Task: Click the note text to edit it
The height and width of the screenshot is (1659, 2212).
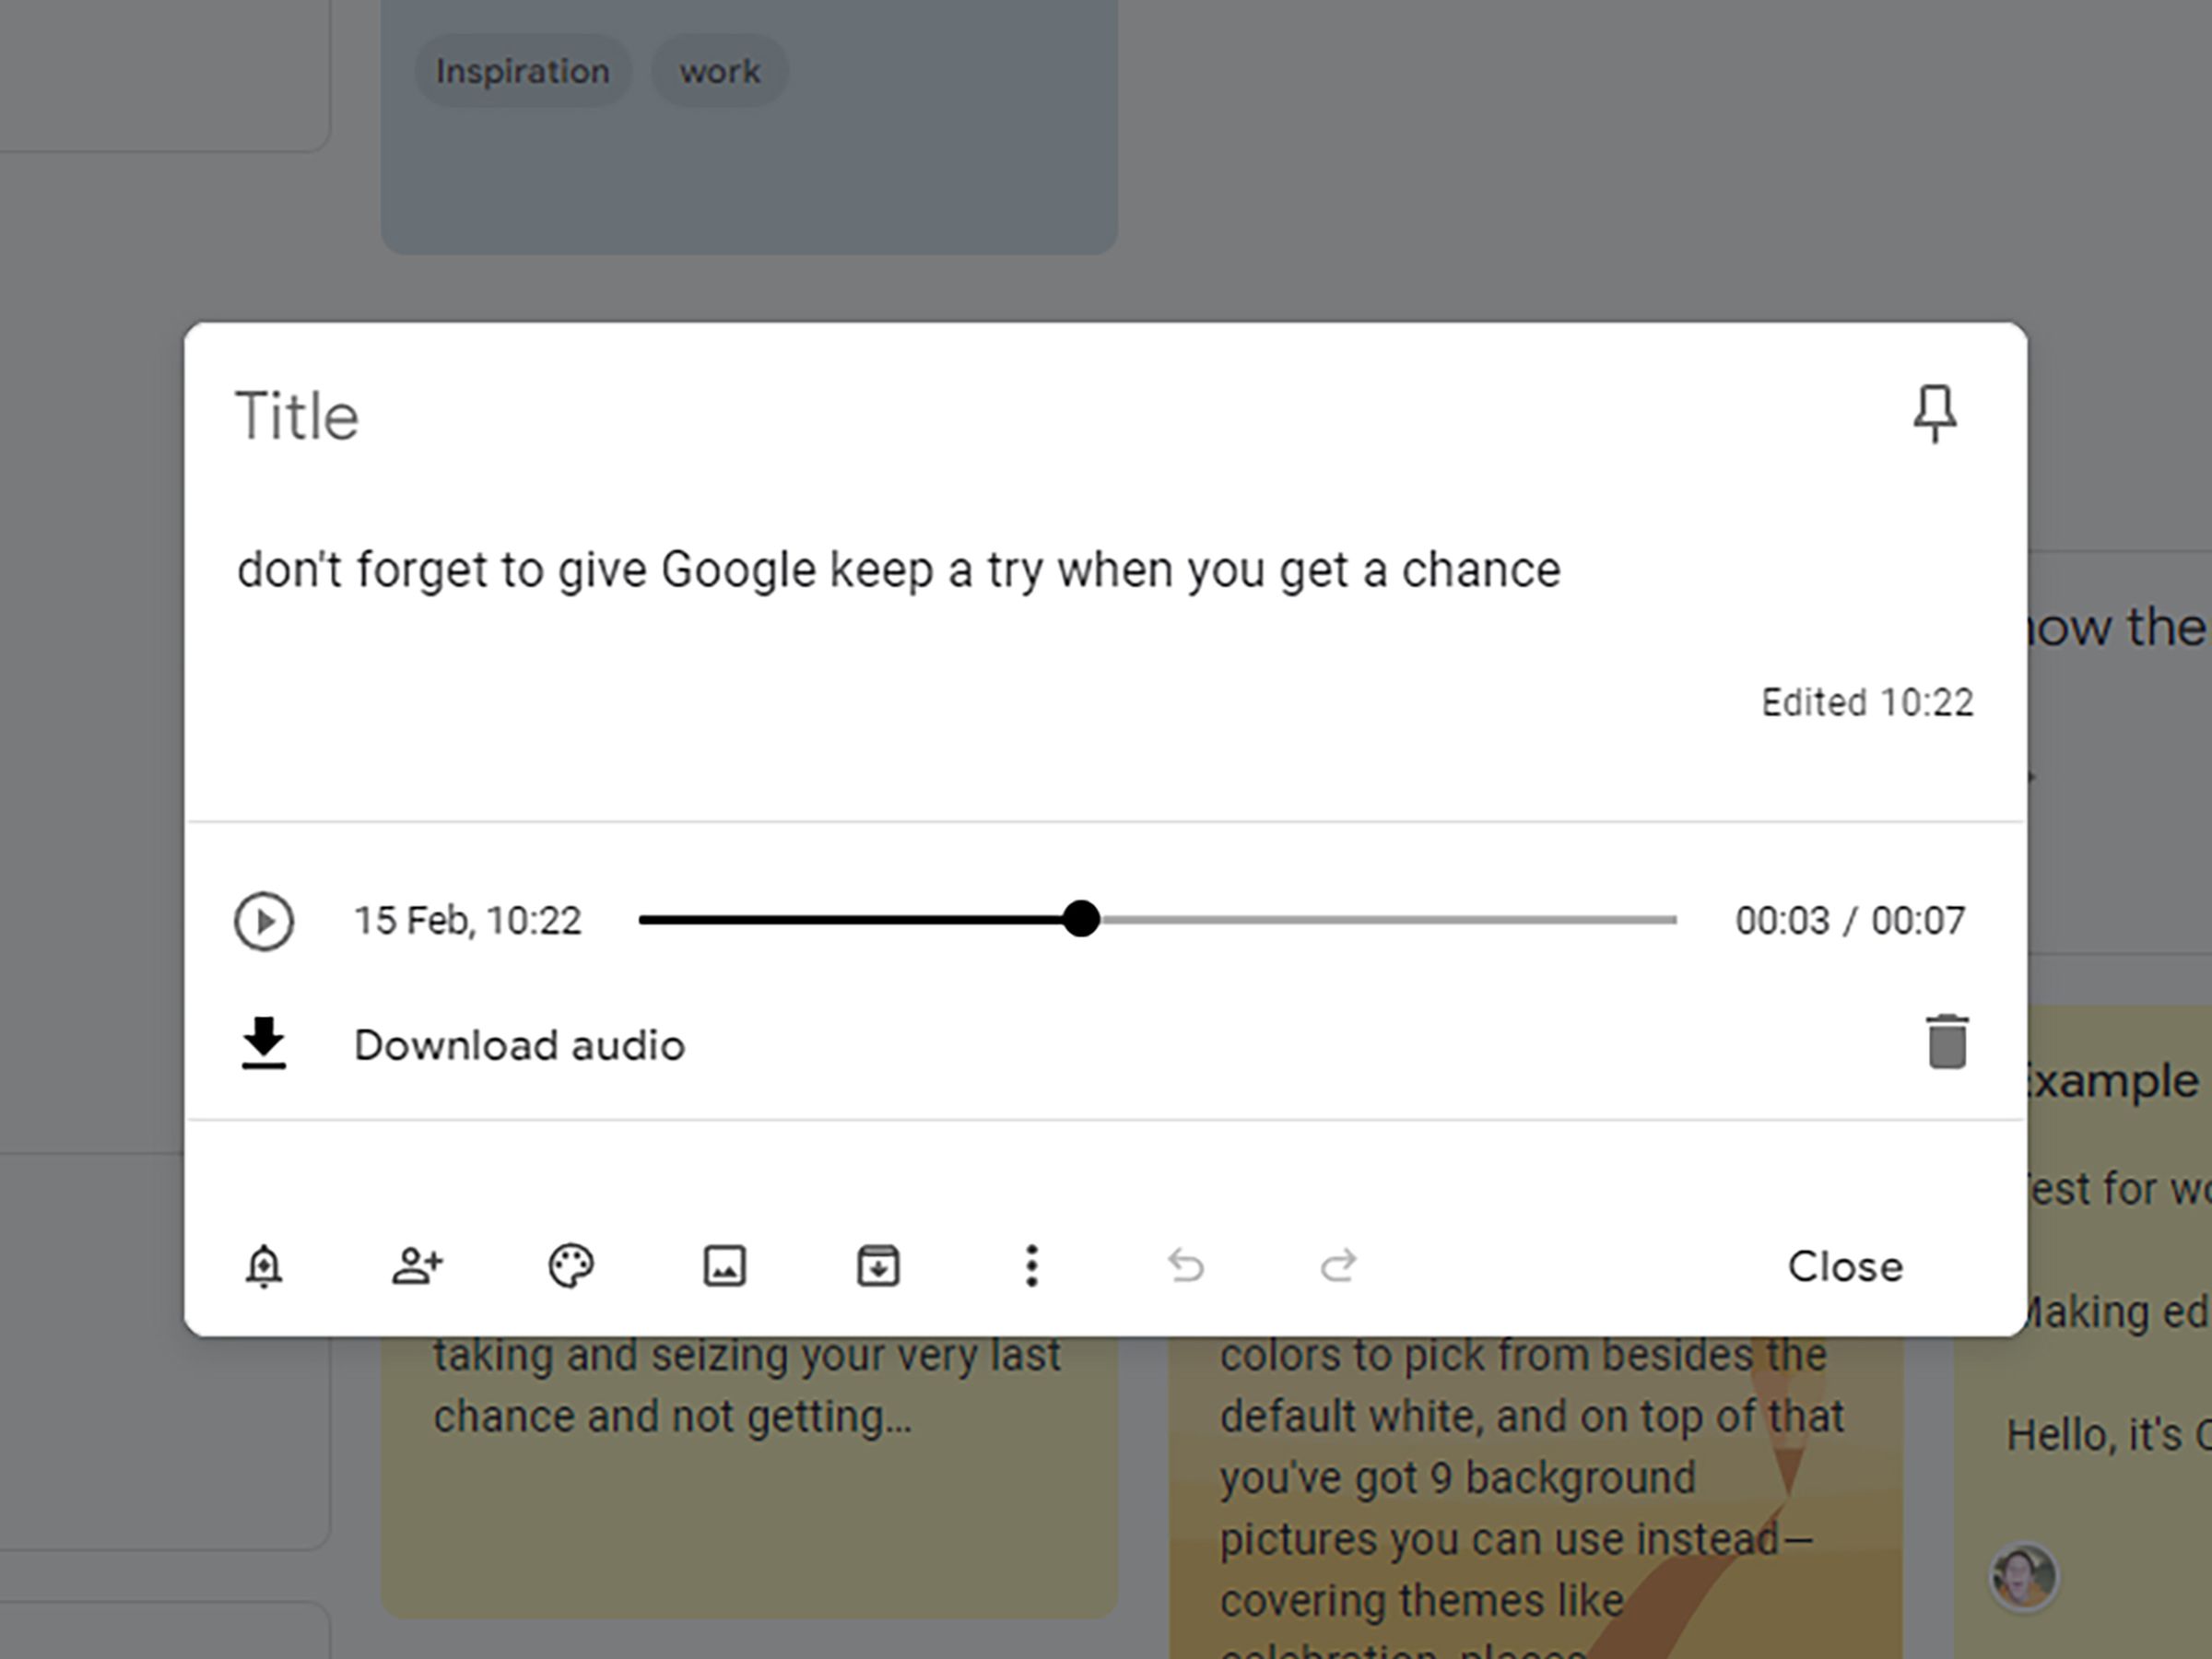Action: coord(898,568)
